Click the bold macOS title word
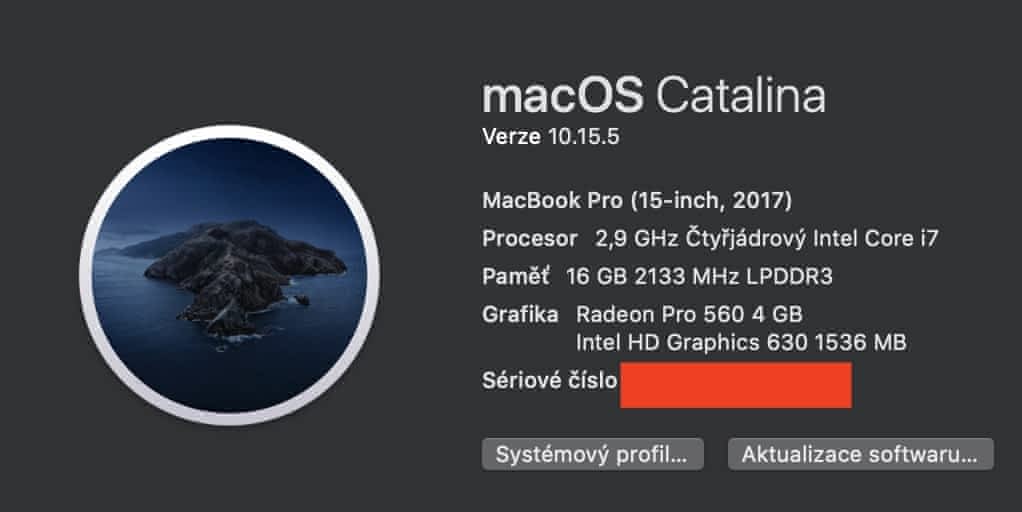Viewport: 1022px width, 512px height. click(563, 97)
